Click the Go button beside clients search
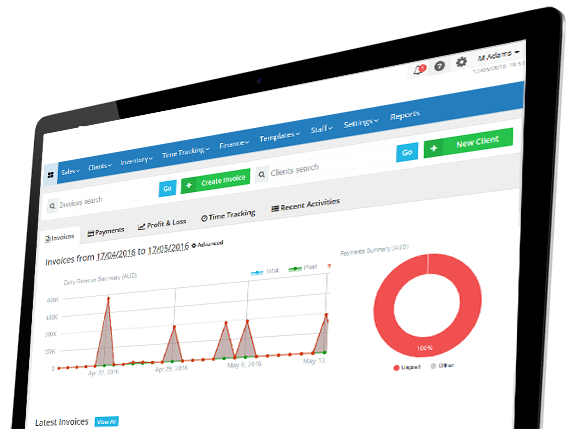Viewport: 576px width, 429px height. [407, 152]
